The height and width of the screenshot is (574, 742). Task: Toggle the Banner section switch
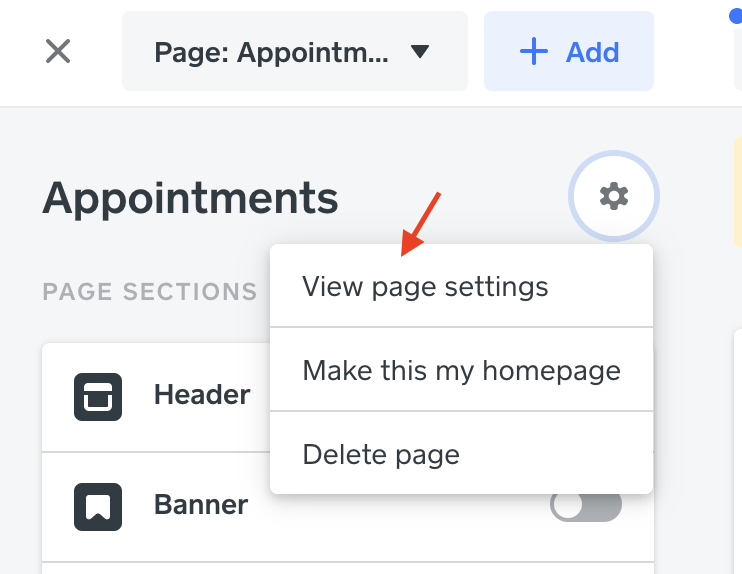pos(586,507)
